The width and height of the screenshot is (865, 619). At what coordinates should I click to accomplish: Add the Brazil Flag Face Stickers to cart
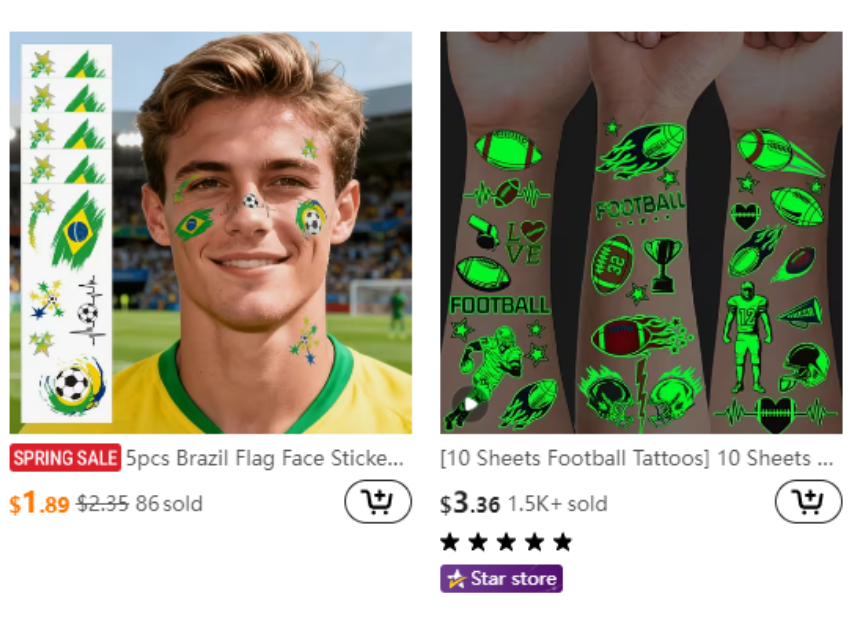click(378, 502)
